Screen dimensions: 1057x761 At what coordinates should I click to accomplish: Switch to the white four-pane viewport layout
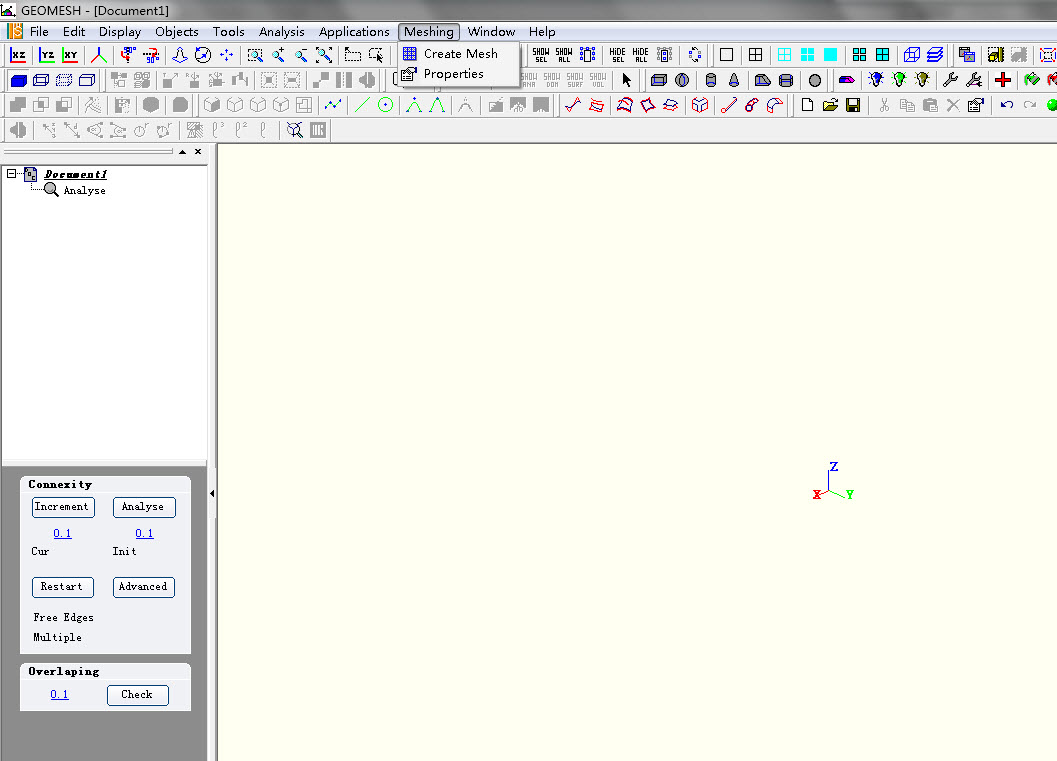point(756,55)
